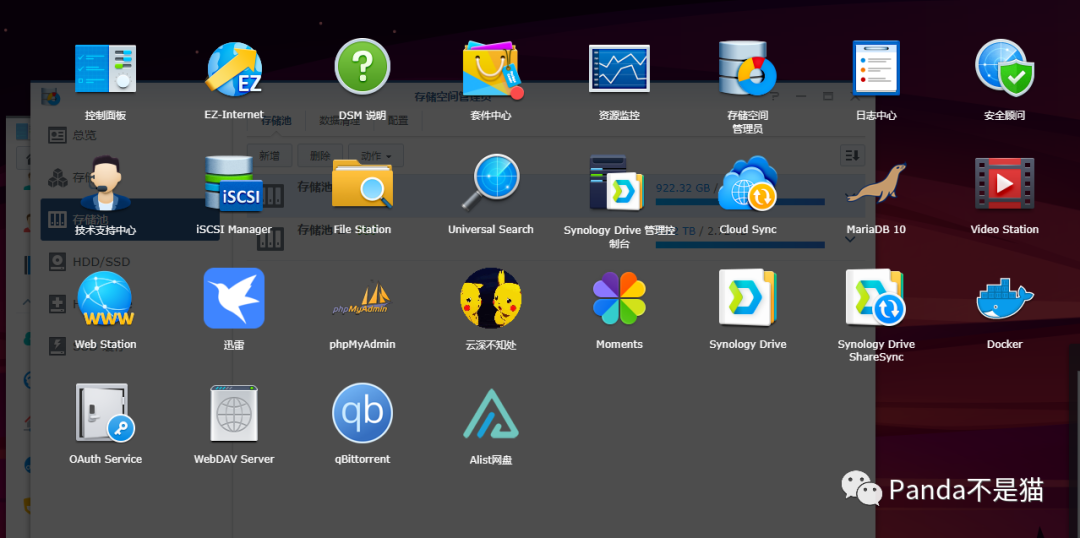
Task: Open 日志中心 log center
Action: (x=876, y=68)
